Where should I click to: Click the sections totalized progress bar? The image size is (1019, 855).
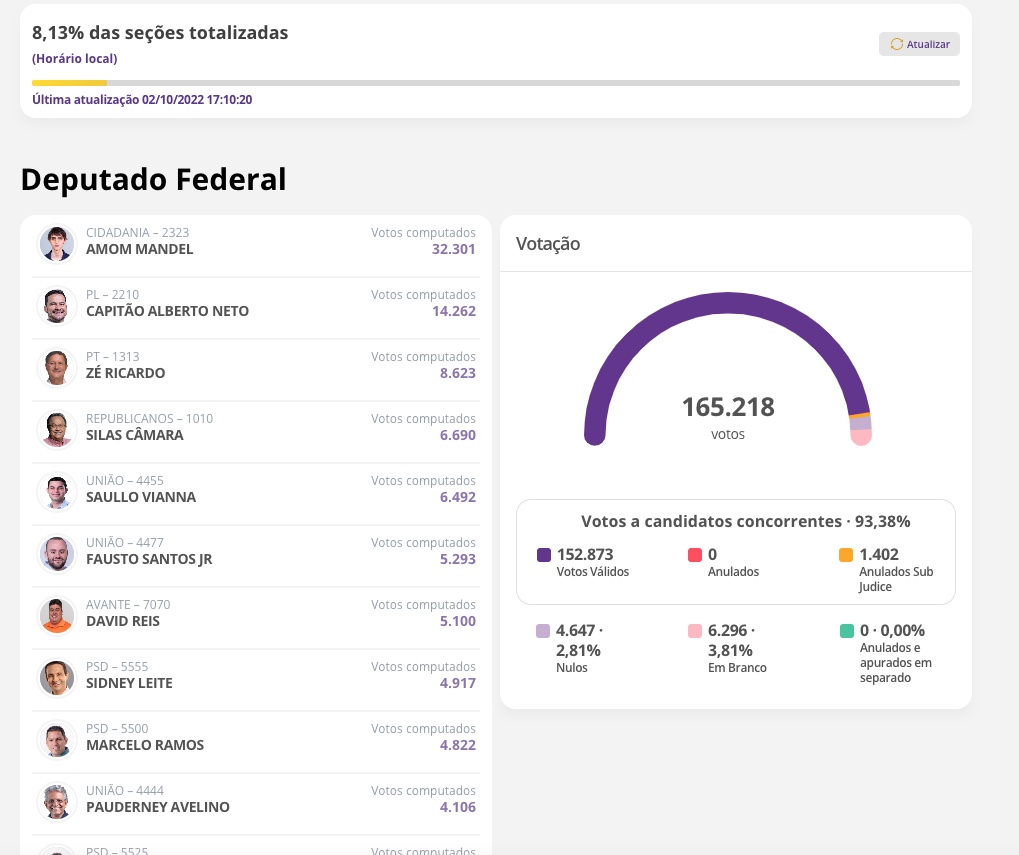tap(495, 83)
